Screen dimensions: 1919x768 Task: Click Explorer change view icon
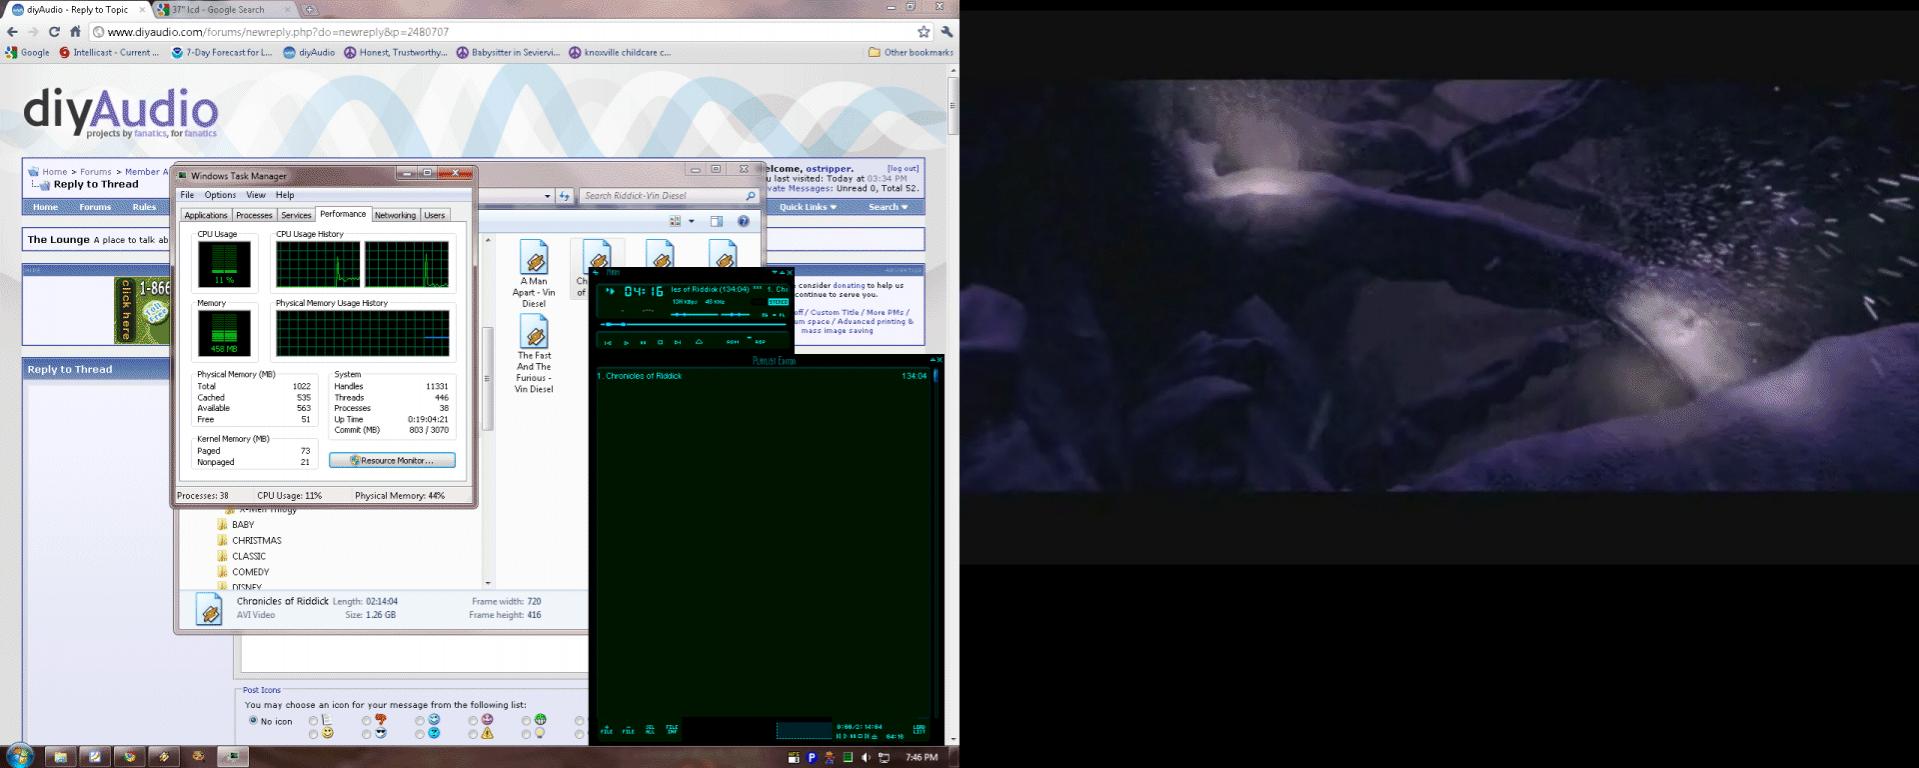676,221
